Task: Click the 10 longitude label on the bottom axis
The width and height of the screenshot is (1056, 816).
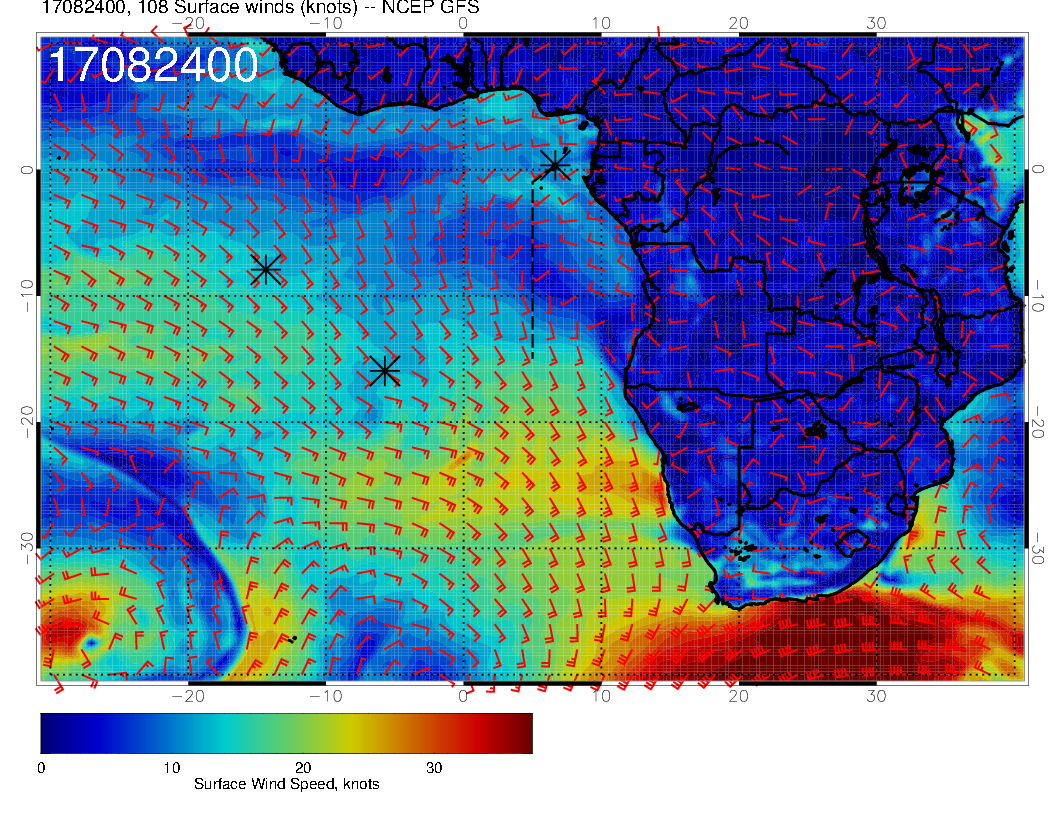Action: 601,696
